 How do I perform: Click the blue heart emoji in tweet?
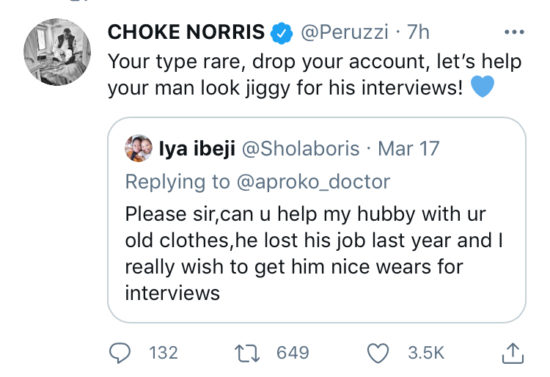click(482, 86)
